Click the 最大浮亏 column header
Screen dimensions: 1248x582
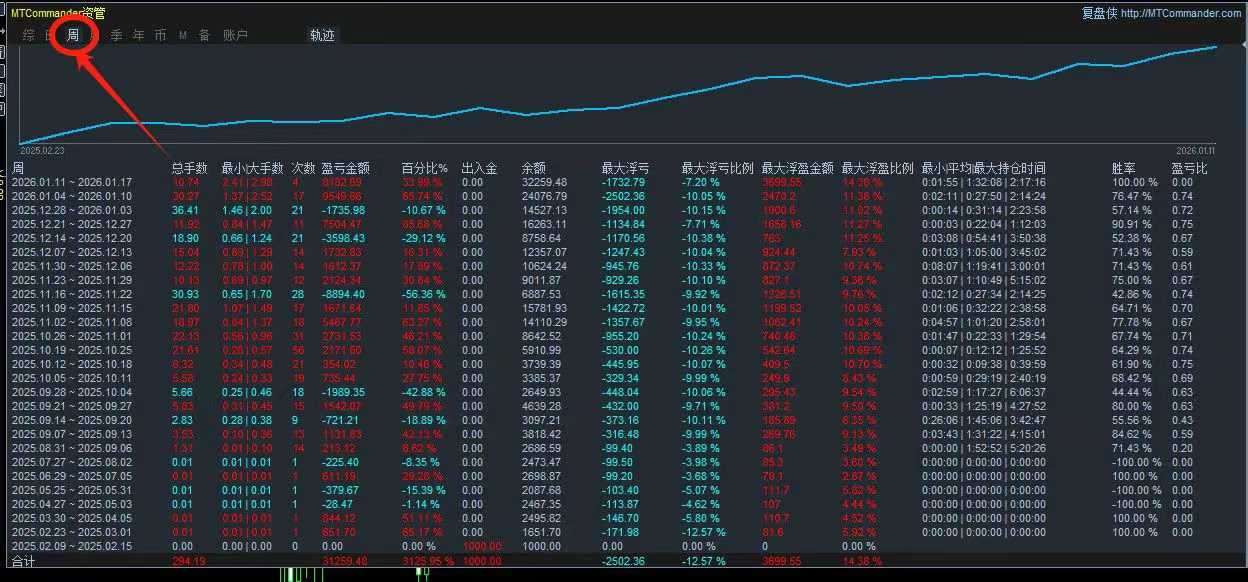tap(625, 168)
